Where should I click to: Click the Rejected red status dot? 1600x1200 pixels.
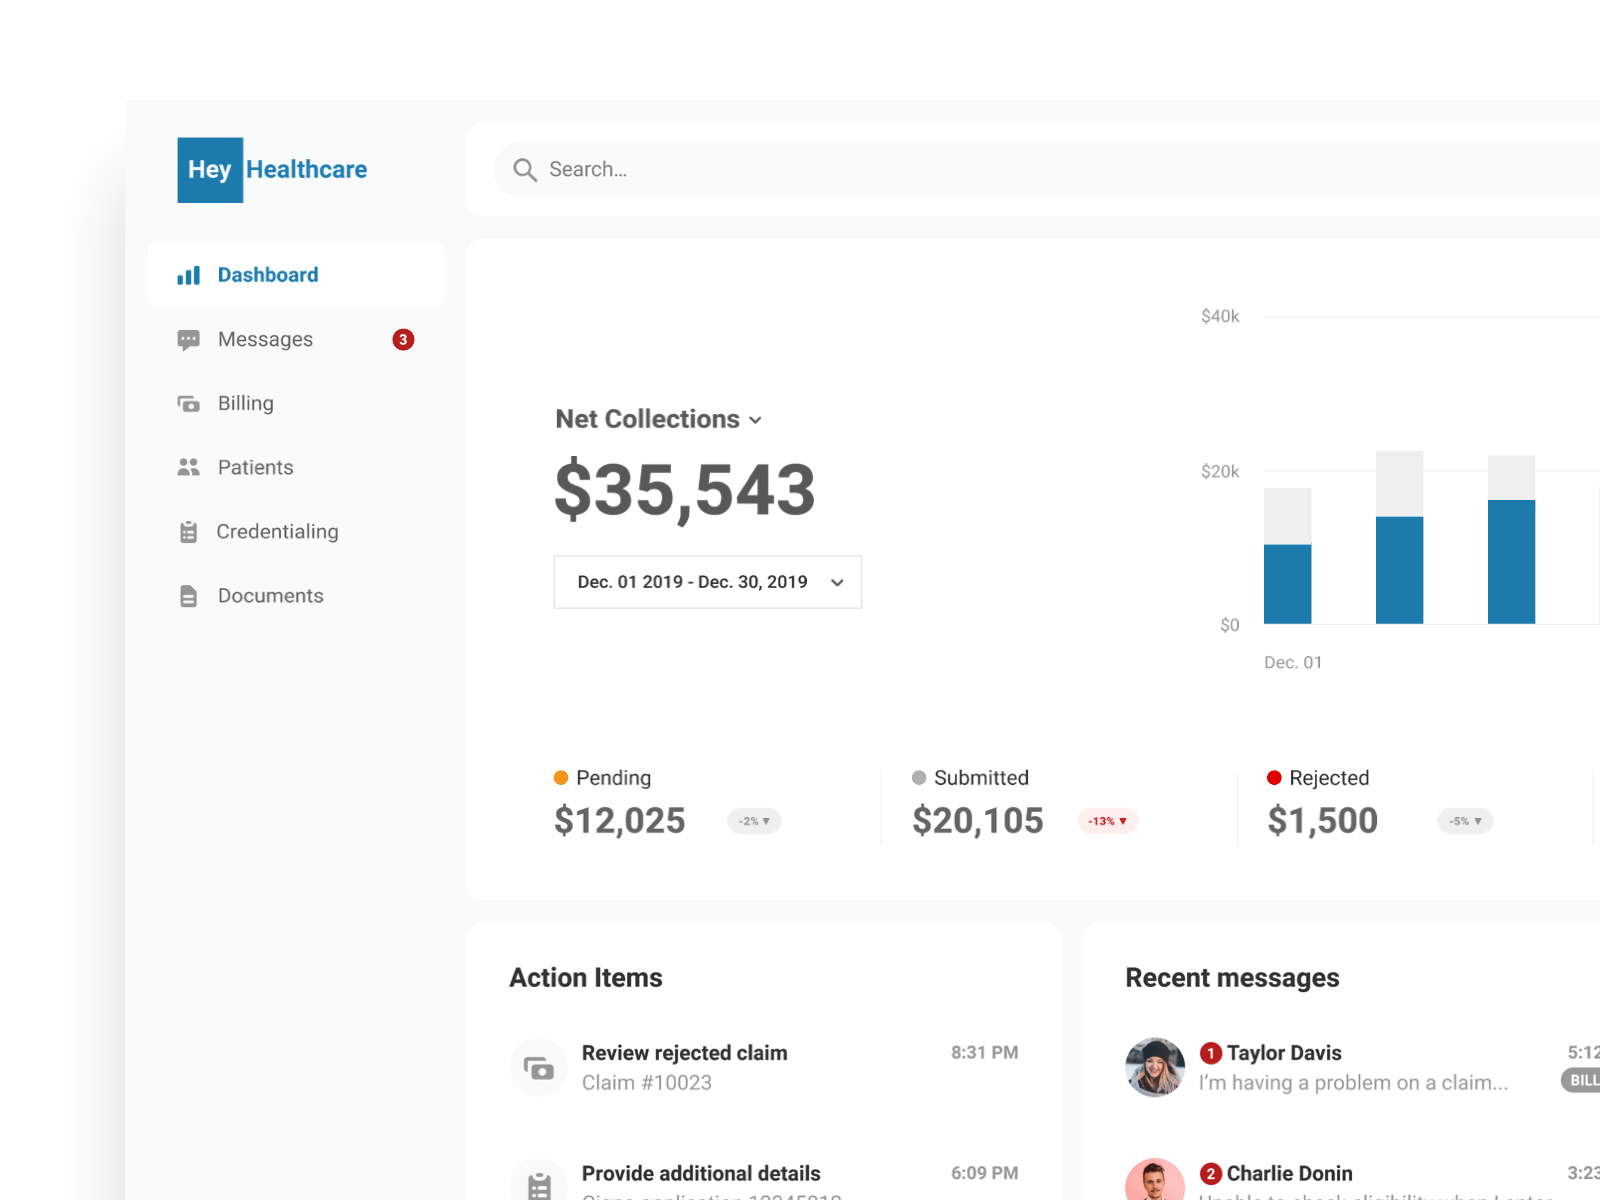pos(1274,777)
